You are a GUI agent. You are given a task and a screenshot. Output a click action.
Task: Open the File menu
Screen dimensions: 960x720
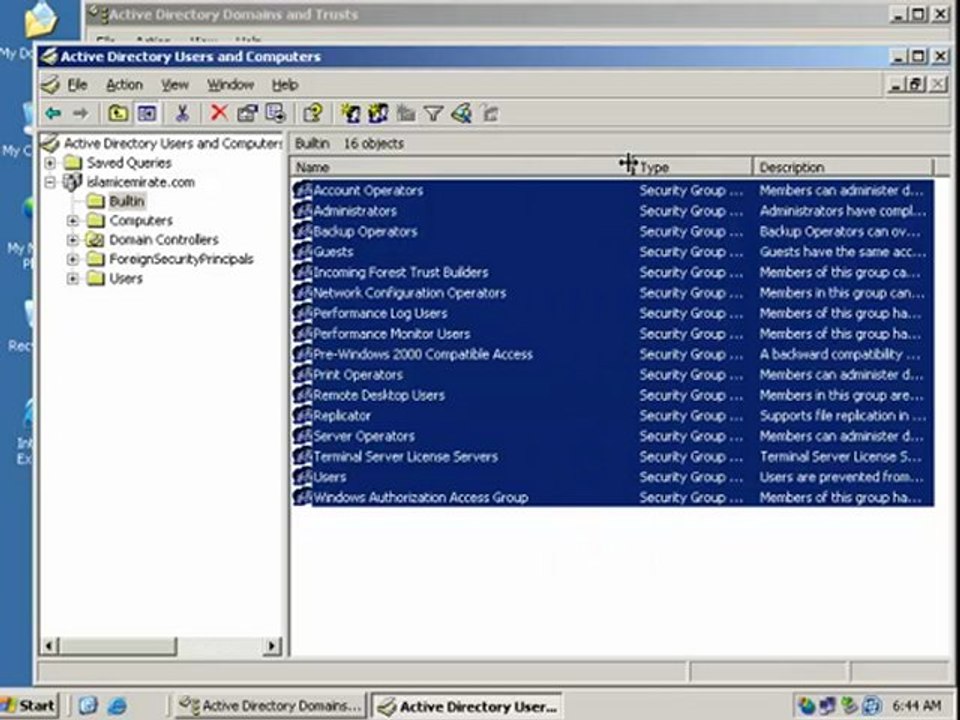77,85
